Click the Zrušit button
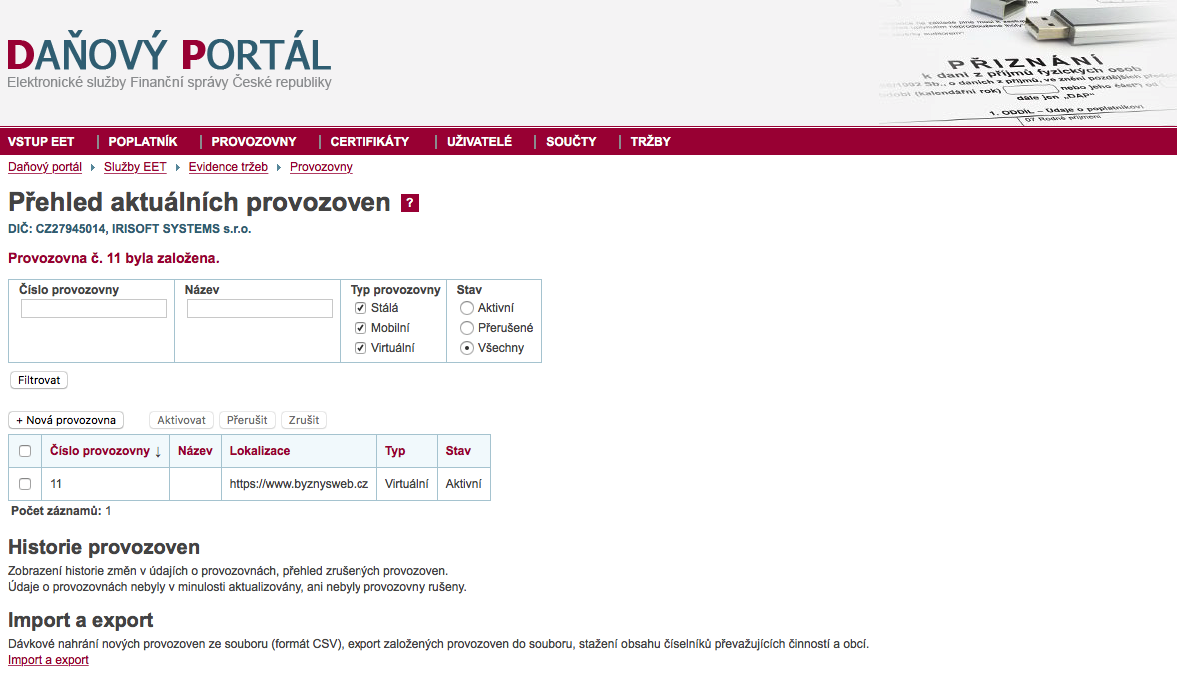 tap(304, 420)
